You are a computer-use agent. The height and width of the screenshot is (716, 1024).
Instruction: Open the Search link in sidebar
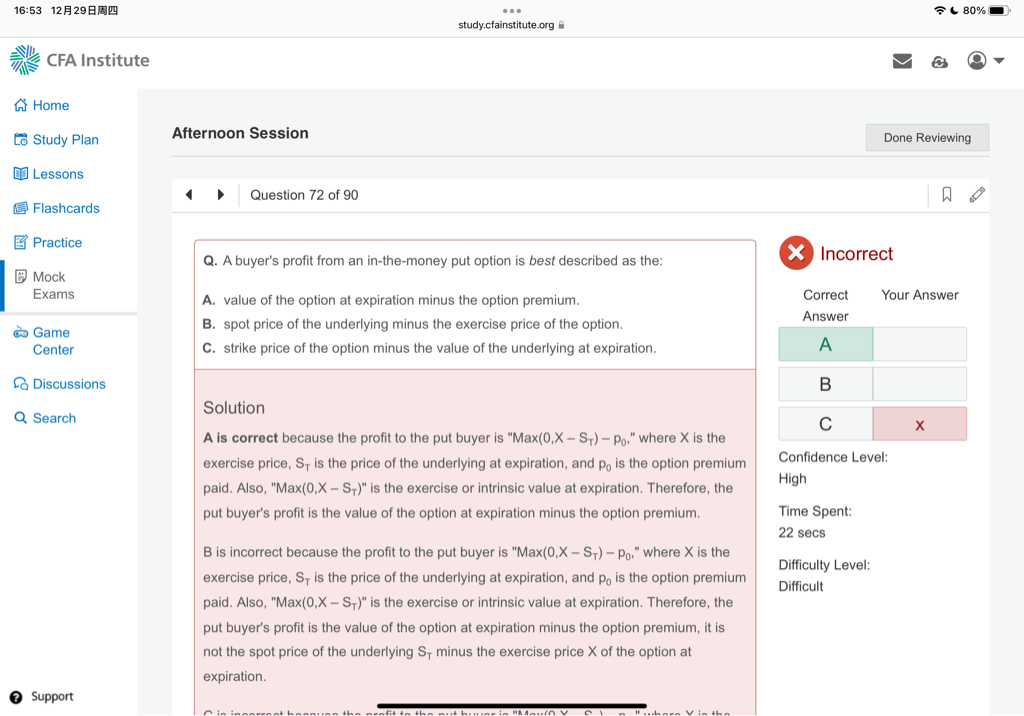click(54, 418)
